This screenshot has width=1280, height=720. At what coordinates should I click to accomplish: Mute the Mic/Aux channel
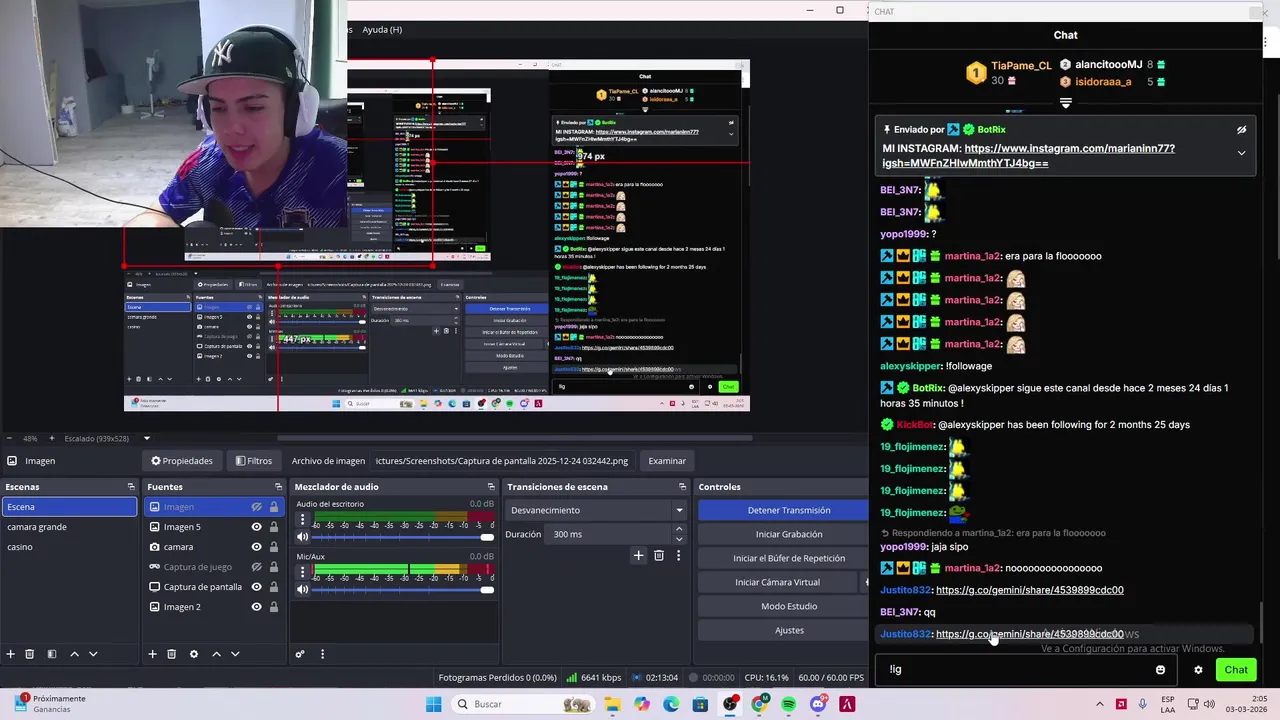pyautogui.click(x=303, y=589)
